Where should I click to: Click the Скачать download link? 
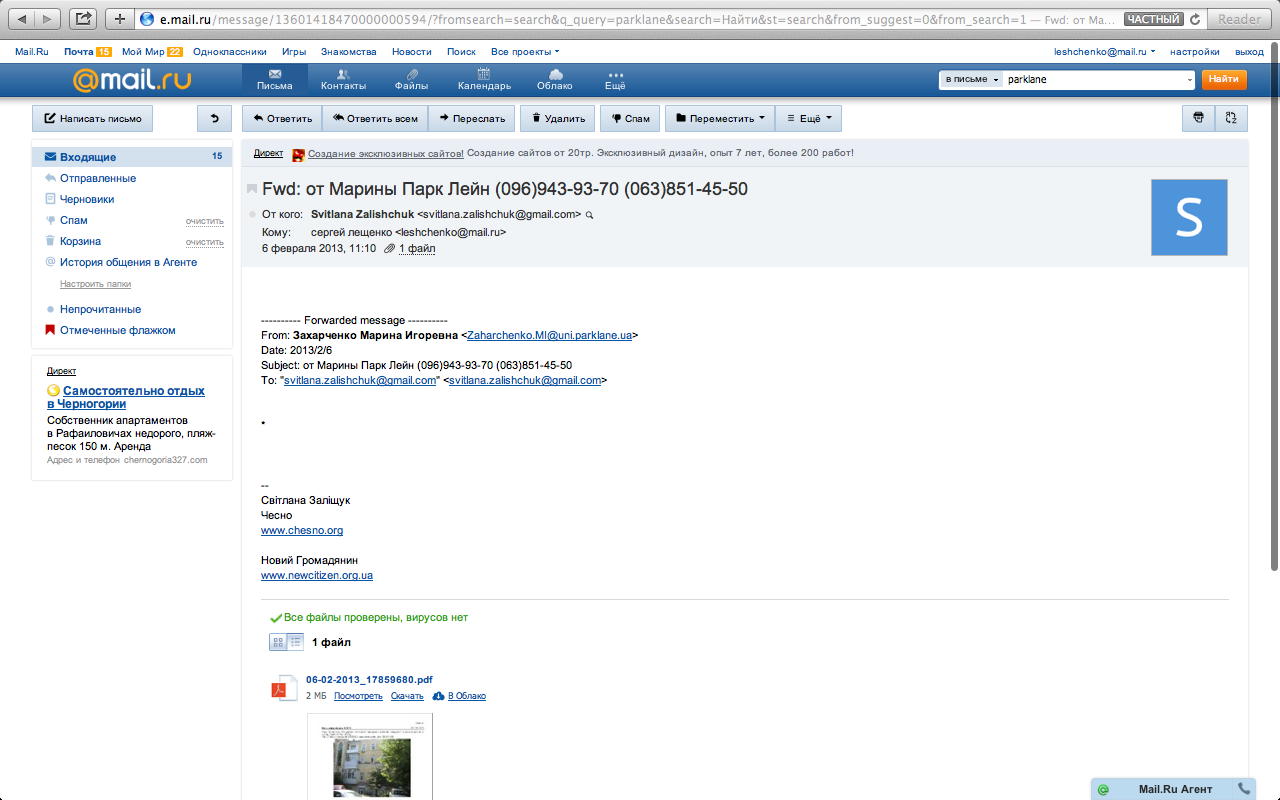(407, 696)
